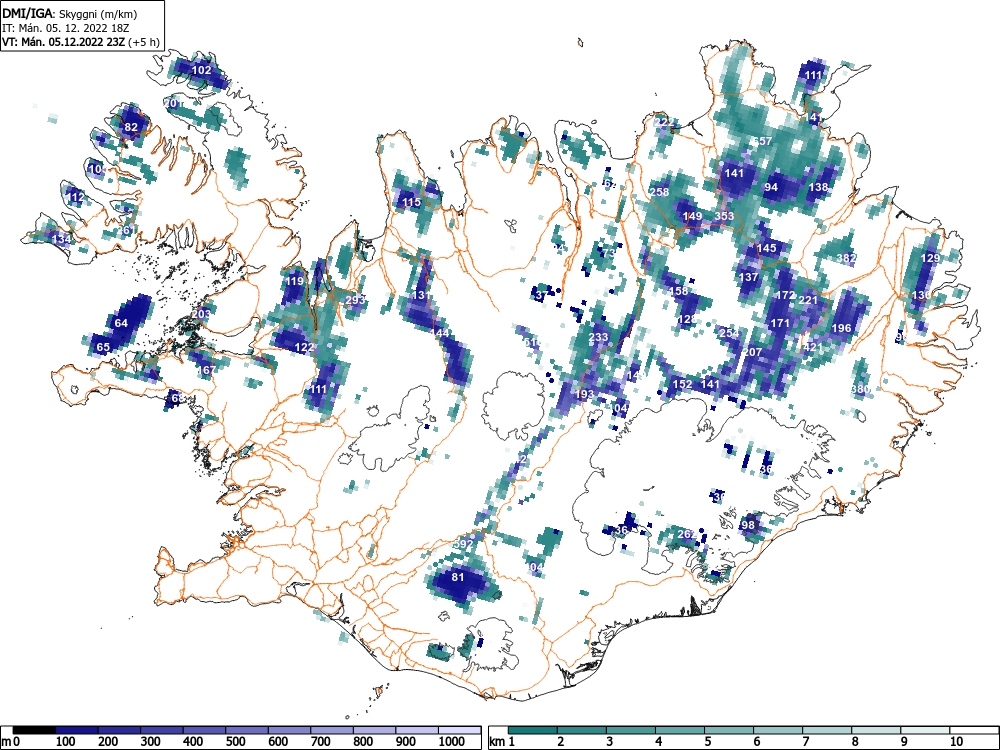
Task: Click the '800' label in the metre legend
Action: coord(363,742)
